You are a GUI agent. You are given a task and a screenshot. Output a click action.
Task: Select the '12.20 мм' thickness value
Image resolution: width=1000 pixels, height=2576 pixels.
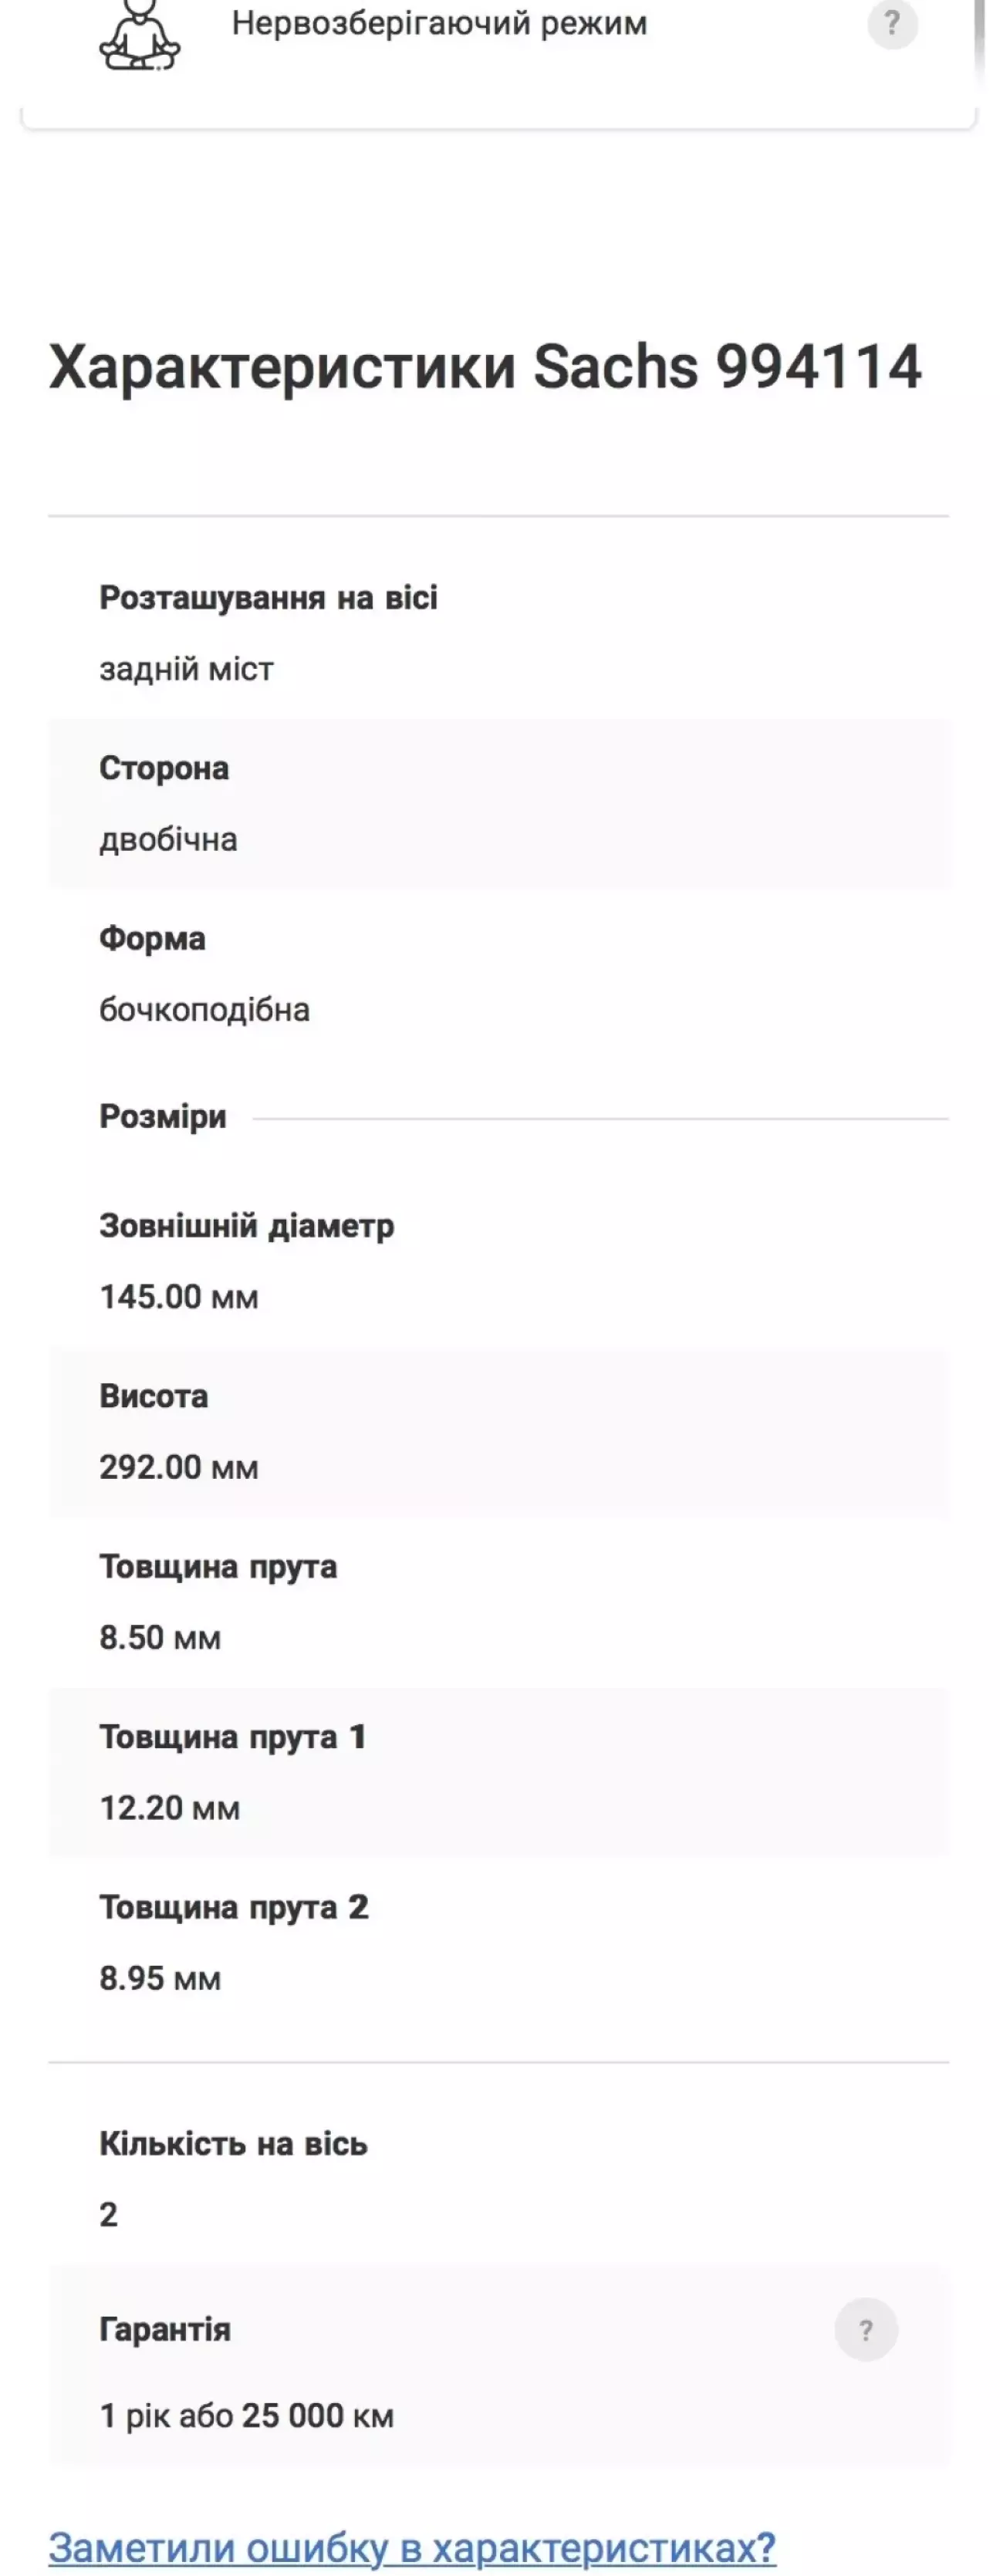tap(170, 1808)
